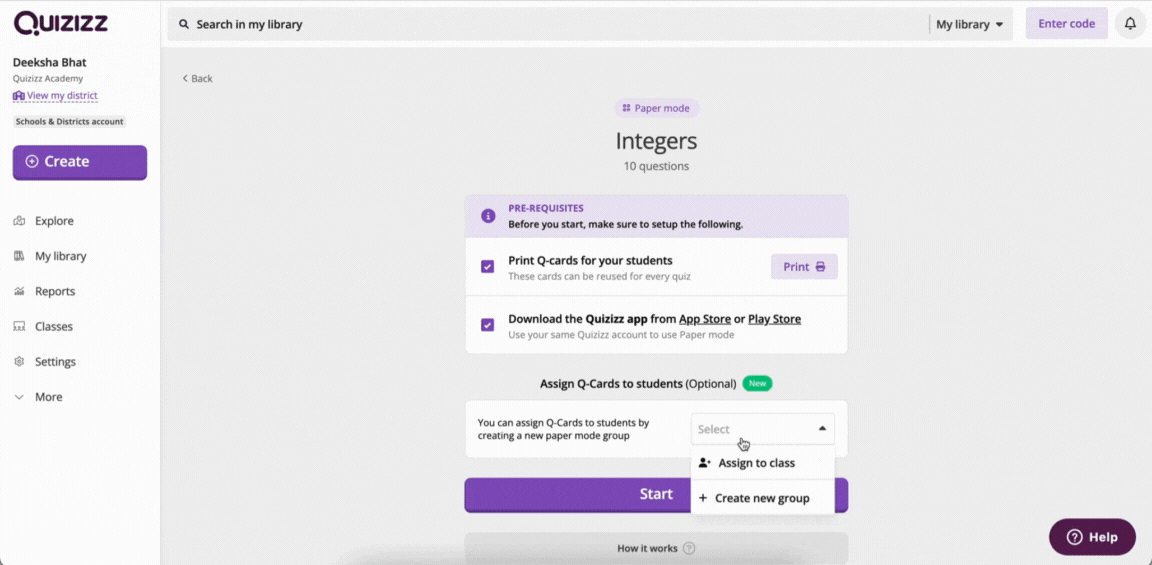Open the My library search scope dropdown
1152x565 pixels.
(x=970, y=24)
